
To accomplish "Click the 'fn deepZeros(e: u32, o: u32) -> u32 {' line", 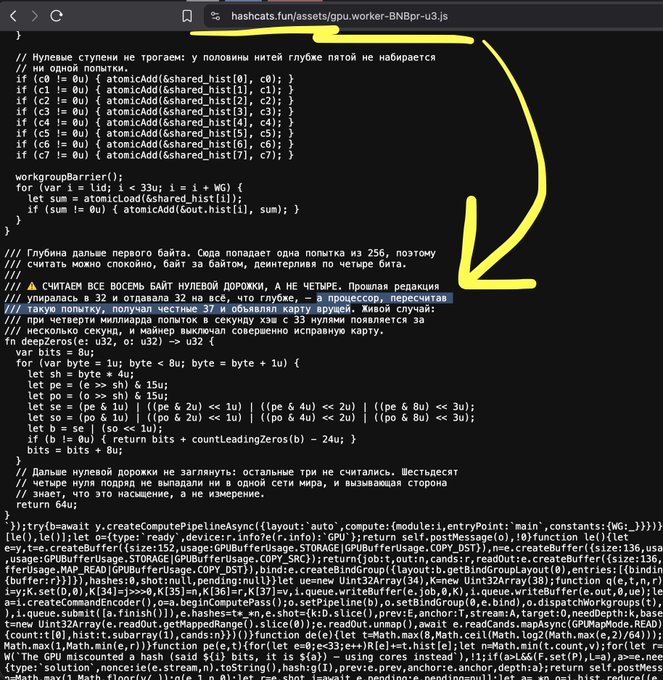I will (109, 341).
